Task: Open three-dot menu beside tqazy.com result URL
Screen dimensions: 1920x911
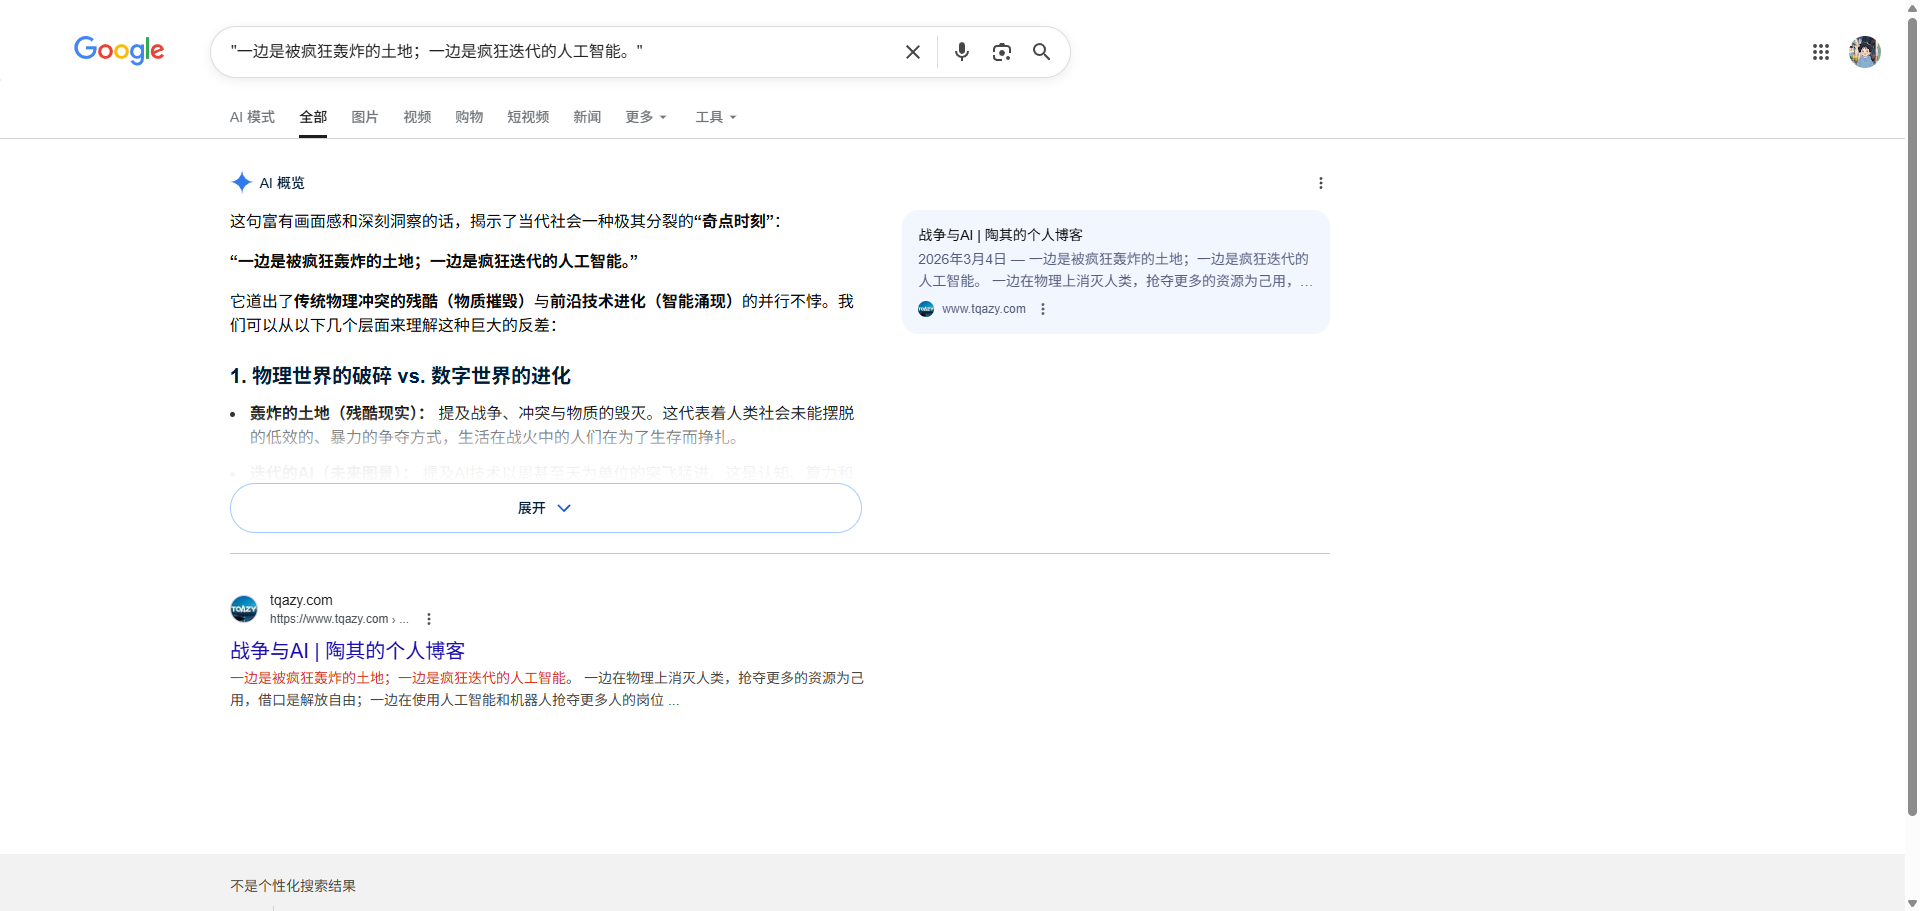Action: [429, 619]
